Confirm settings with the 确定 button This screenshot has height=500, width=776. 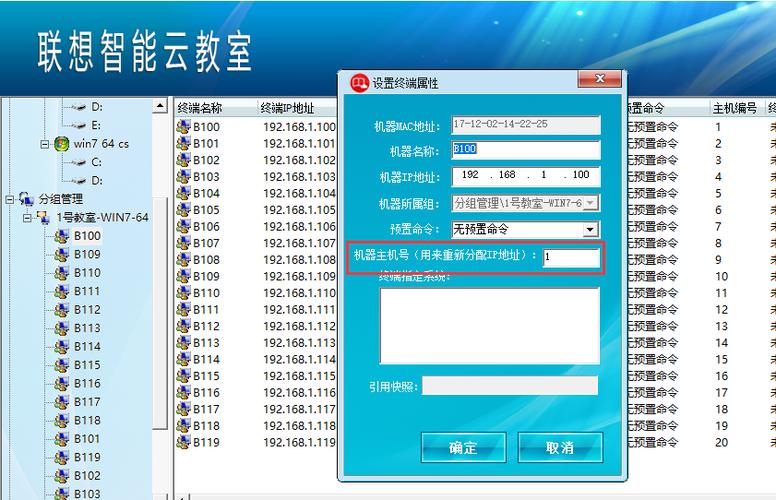[463, 448]
